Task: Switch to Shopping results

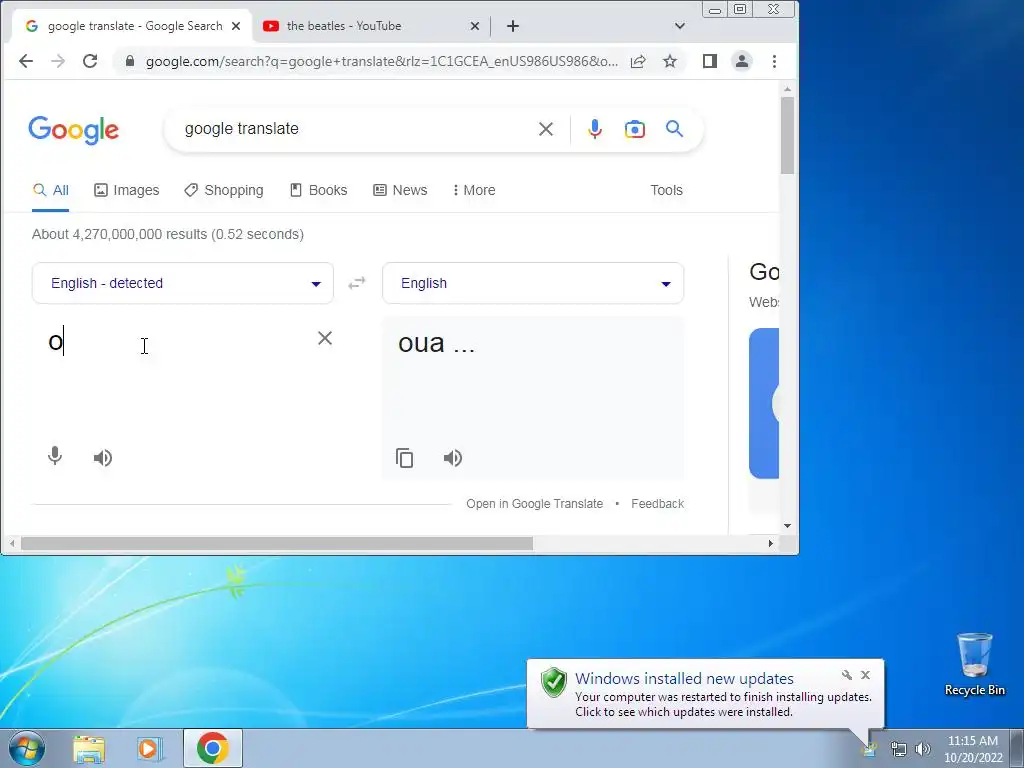Action: [x=224, y=190]
